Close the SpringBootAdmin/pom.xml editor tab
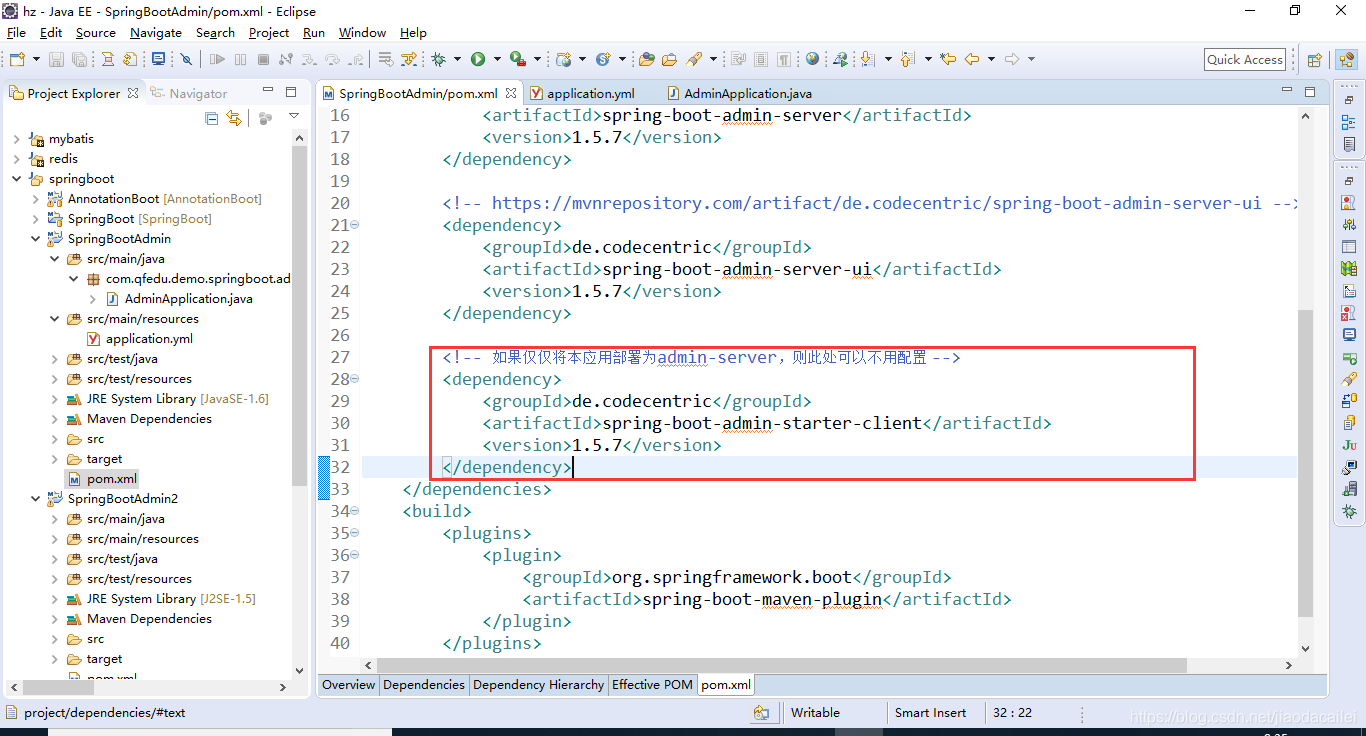The width and height of the screenshot is (1366, 736). coord(511,93)
